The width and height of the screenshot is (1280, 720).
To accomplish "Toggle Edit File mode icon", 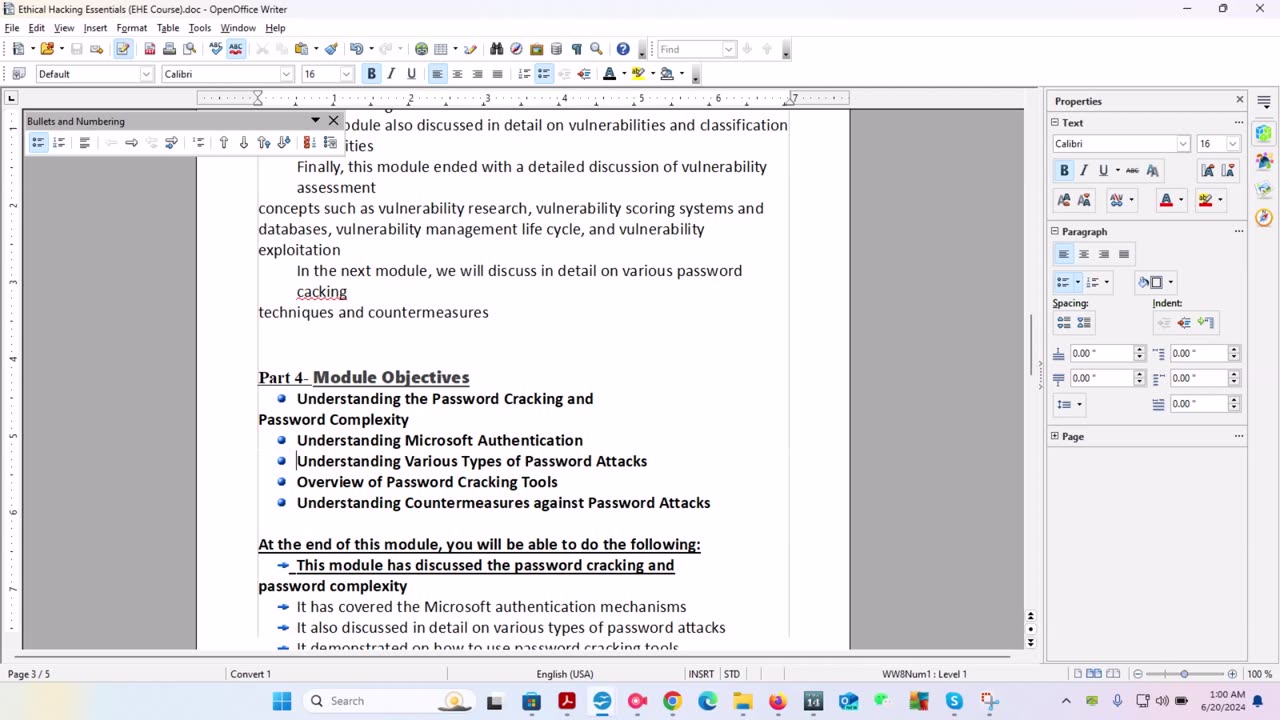I will tap(123, 49).
